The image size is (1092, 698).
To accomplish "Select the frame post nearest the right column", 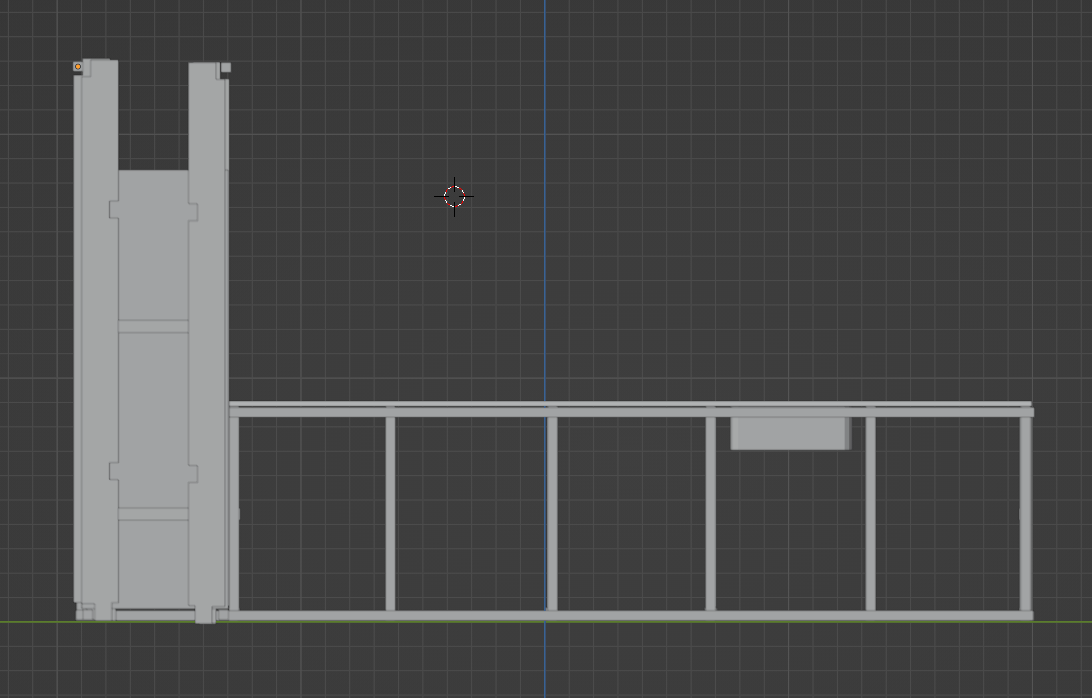I will point(234,514).
